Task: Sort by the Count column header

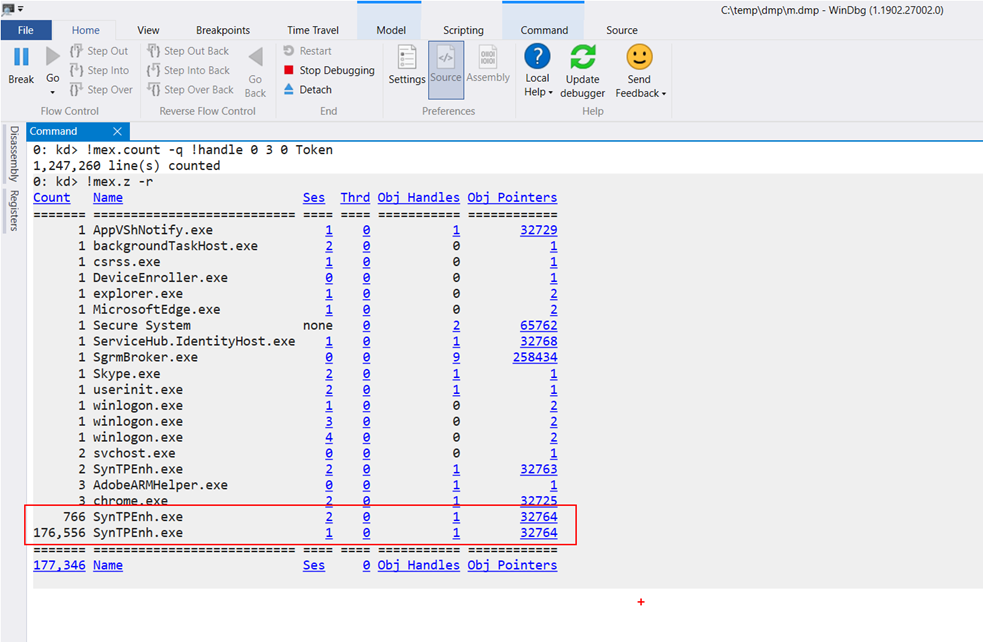Action: [51, 197]
